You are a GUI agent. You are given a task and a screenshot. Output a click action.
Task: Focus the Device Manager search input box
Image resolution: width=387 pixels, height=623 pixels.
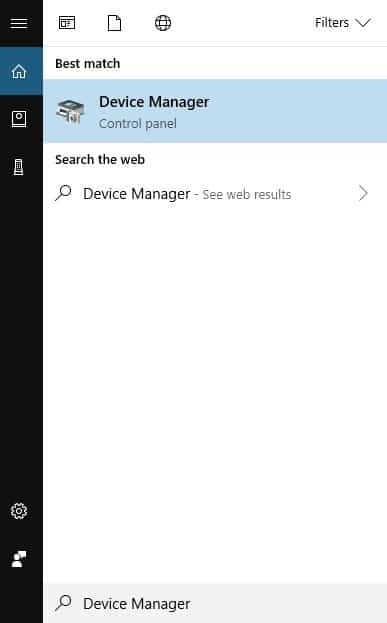215,604
